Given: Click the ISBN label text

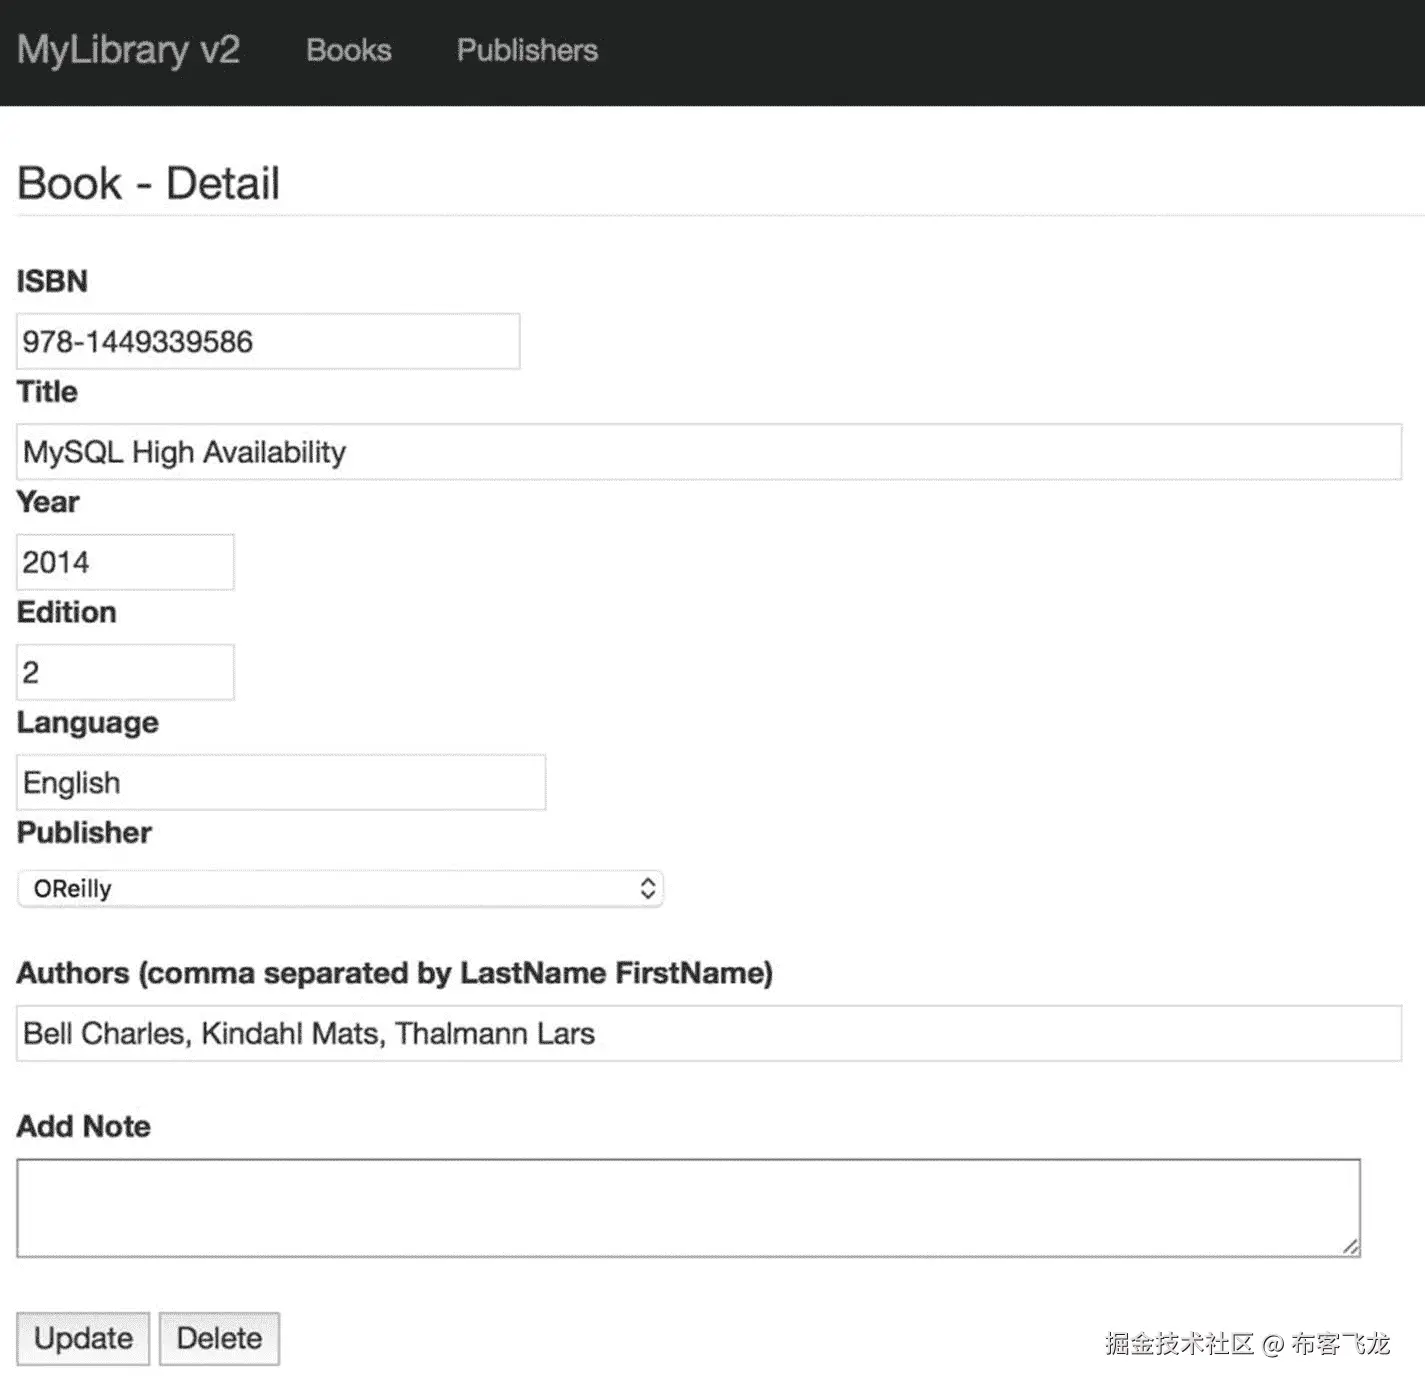Looking at the screenshot, I should pos(52,281).
